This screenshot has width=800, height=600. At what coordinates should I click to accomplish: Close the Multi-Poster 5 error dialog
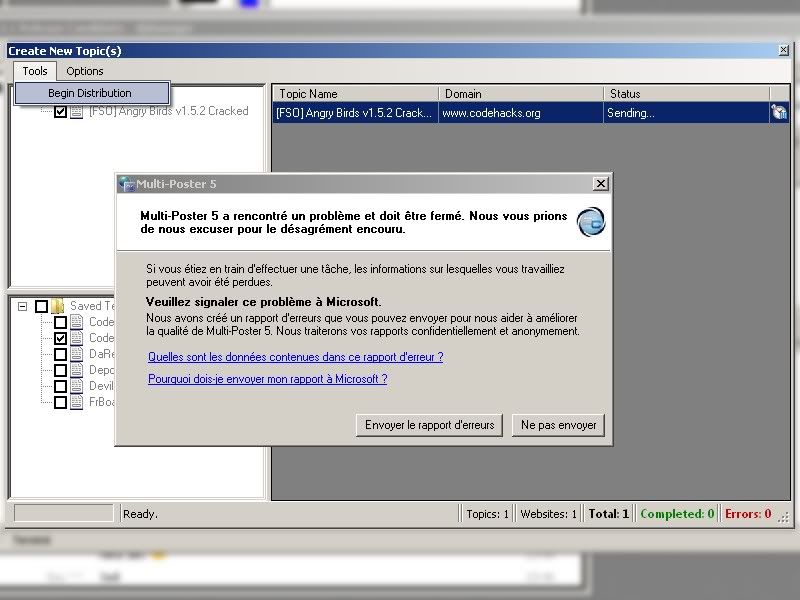601,184
